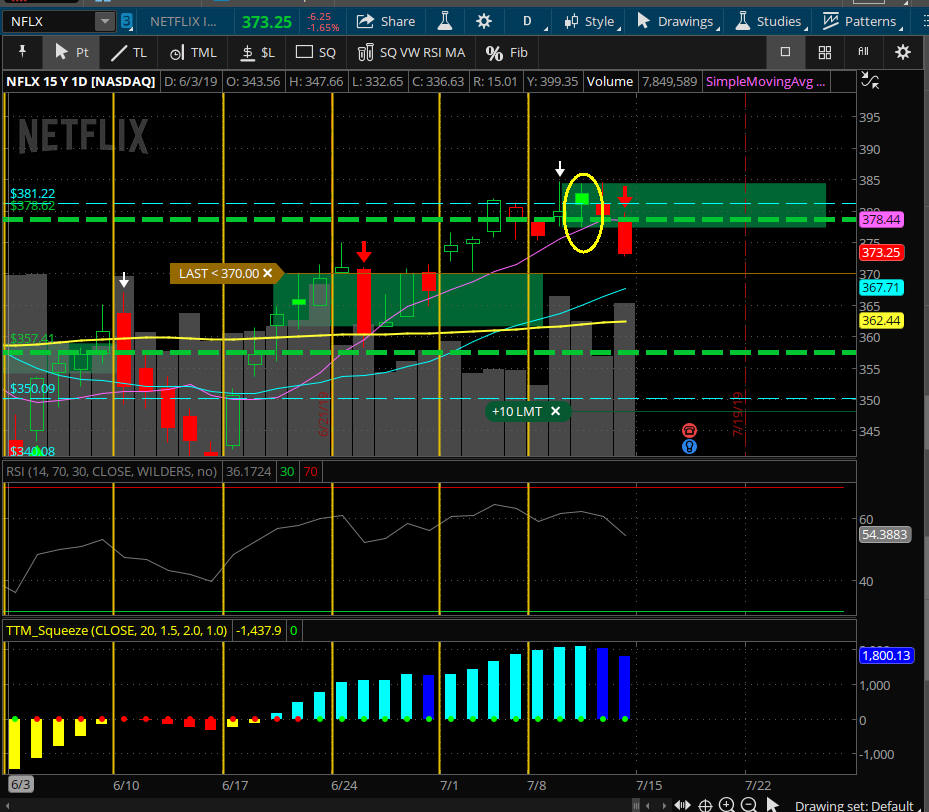Image resolution: width=929 pixels, height=812 pixels.
Task: Click the zoom in magnifier icon
Action: pyautogui.click(x=727, y=805)
